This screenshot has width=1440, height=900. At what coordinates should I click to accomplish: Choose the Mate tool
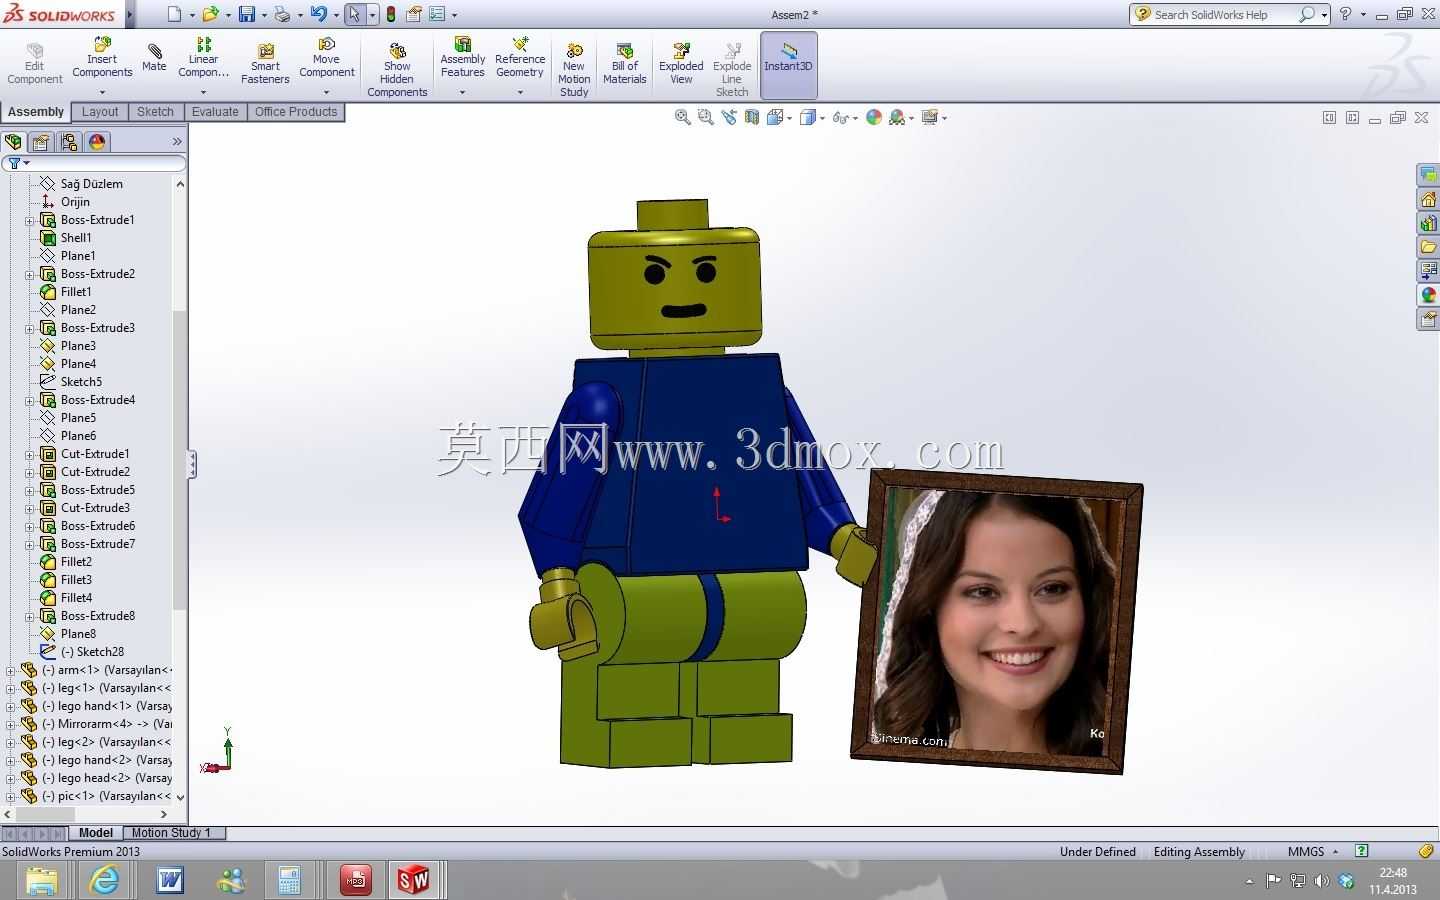154,58
